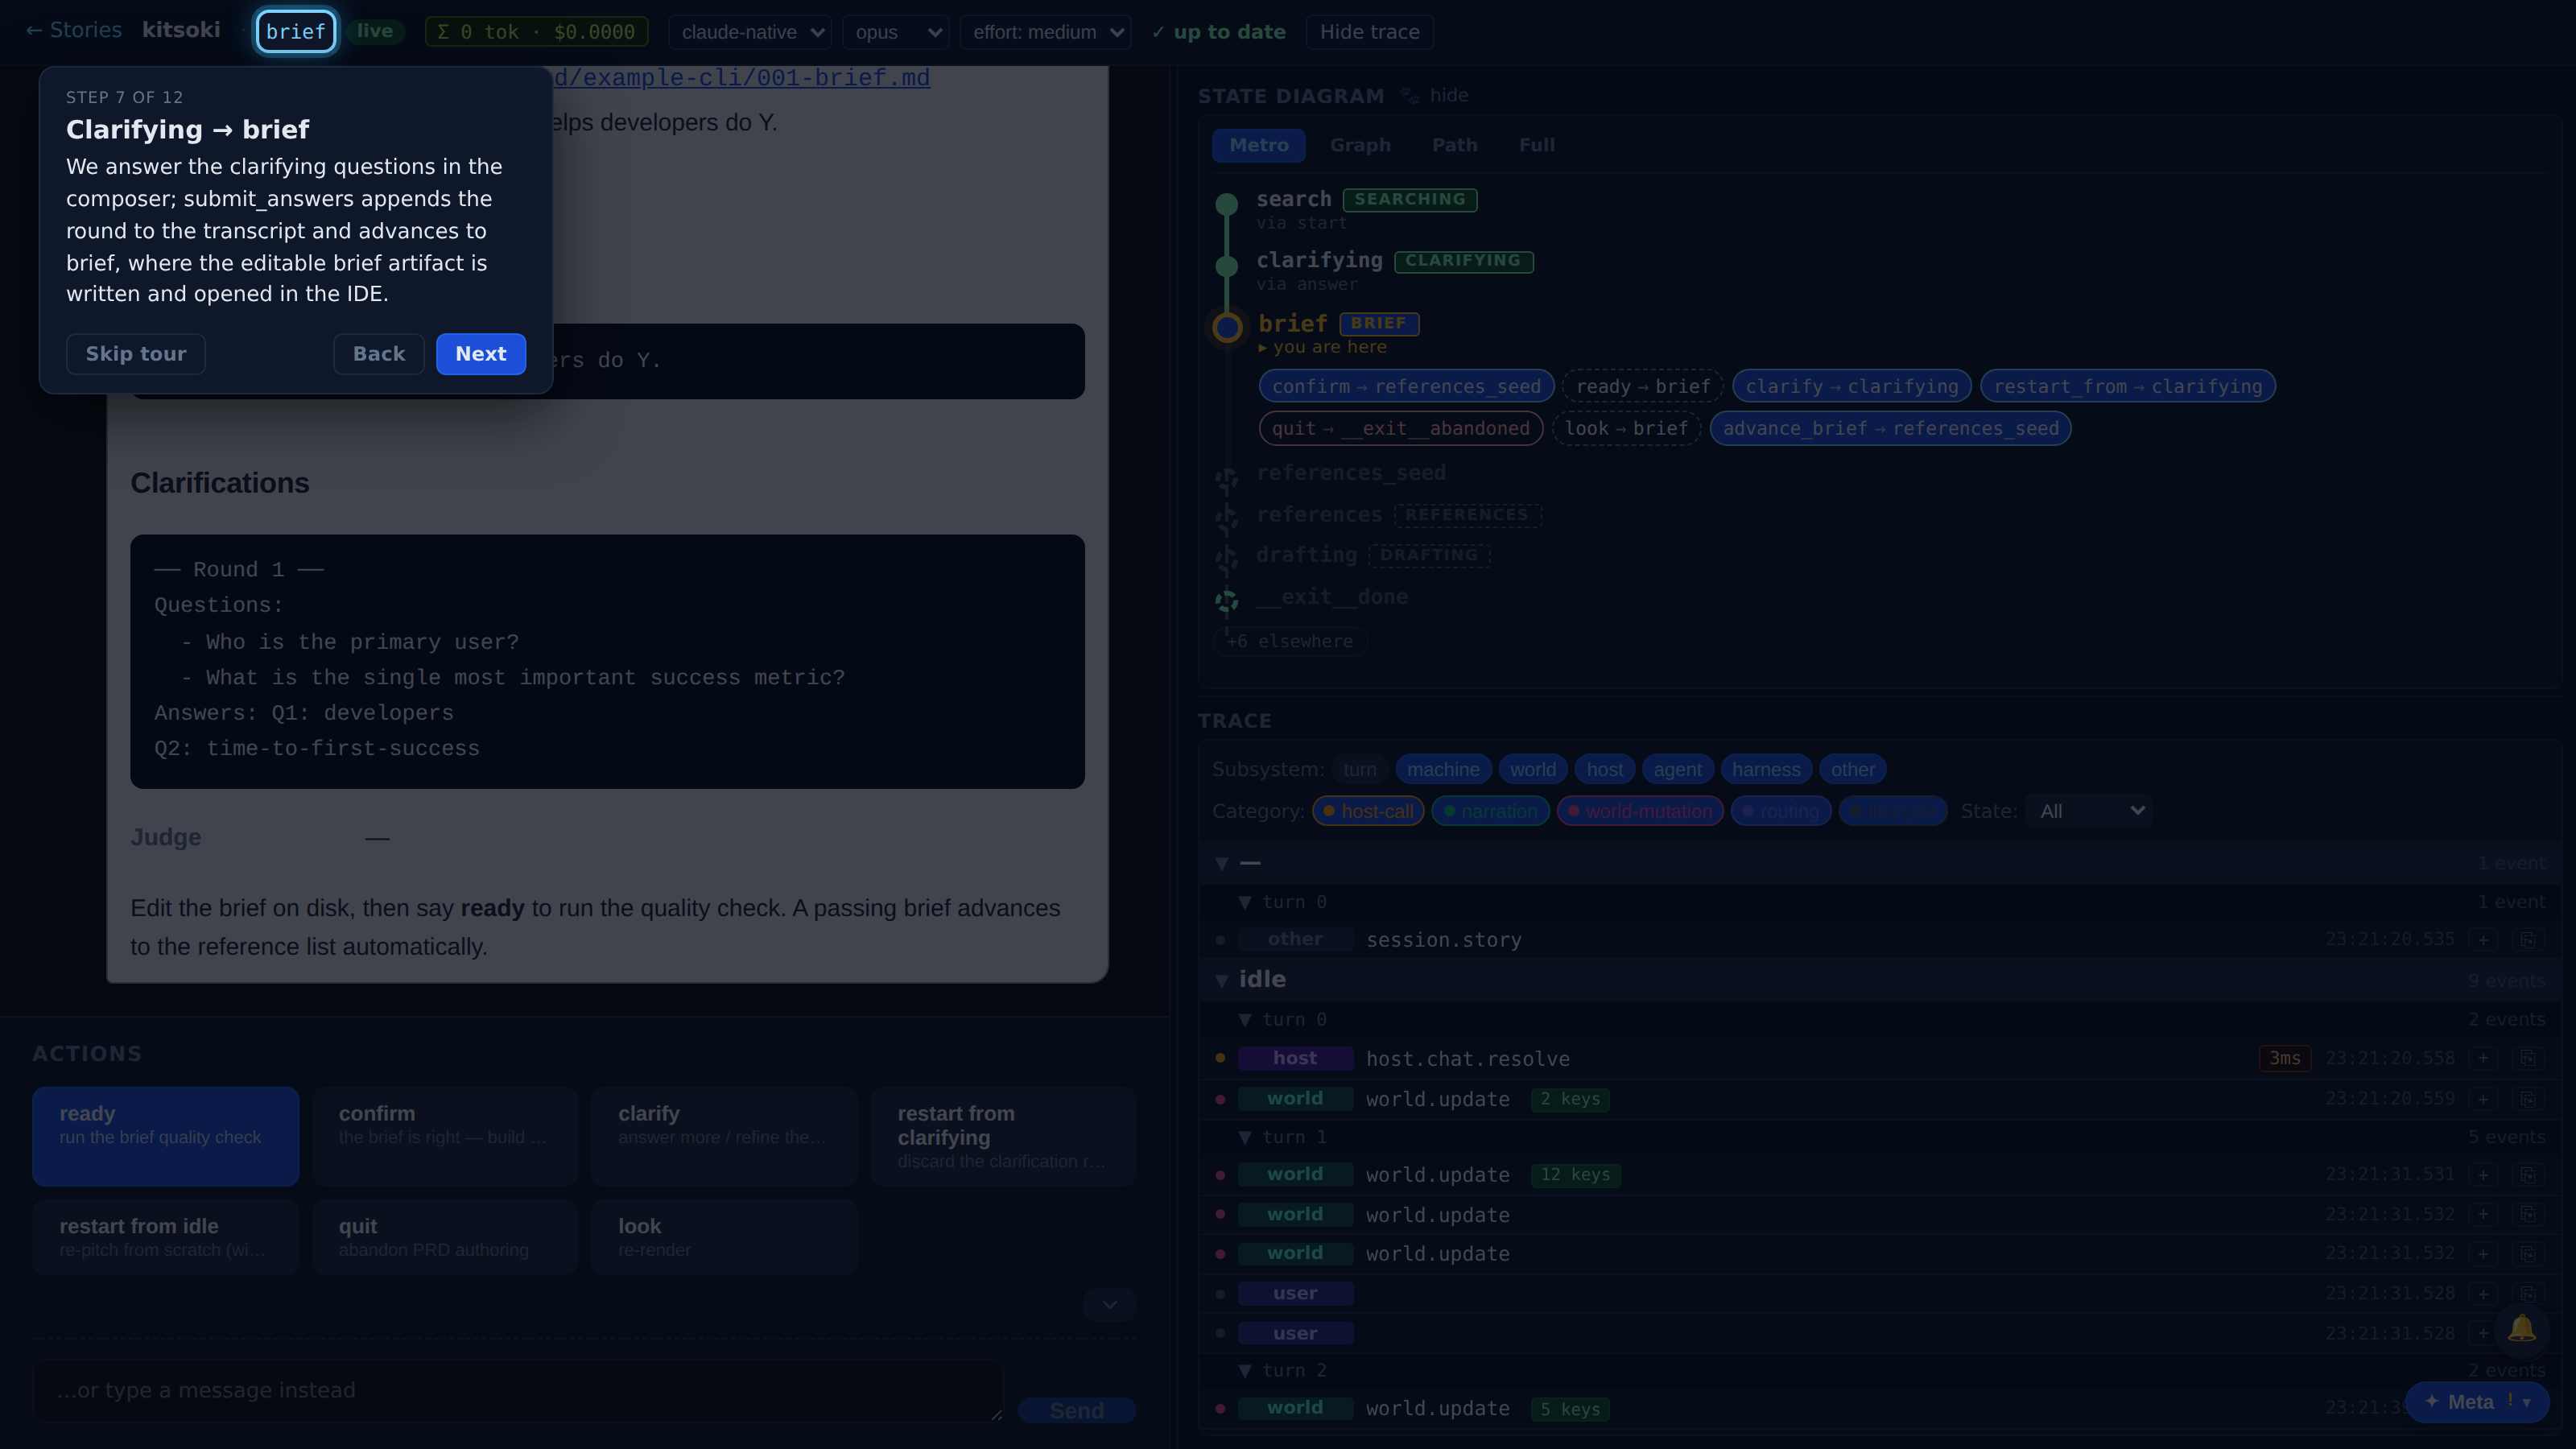Click the state diagram icon next to hide

[1409, 96]
